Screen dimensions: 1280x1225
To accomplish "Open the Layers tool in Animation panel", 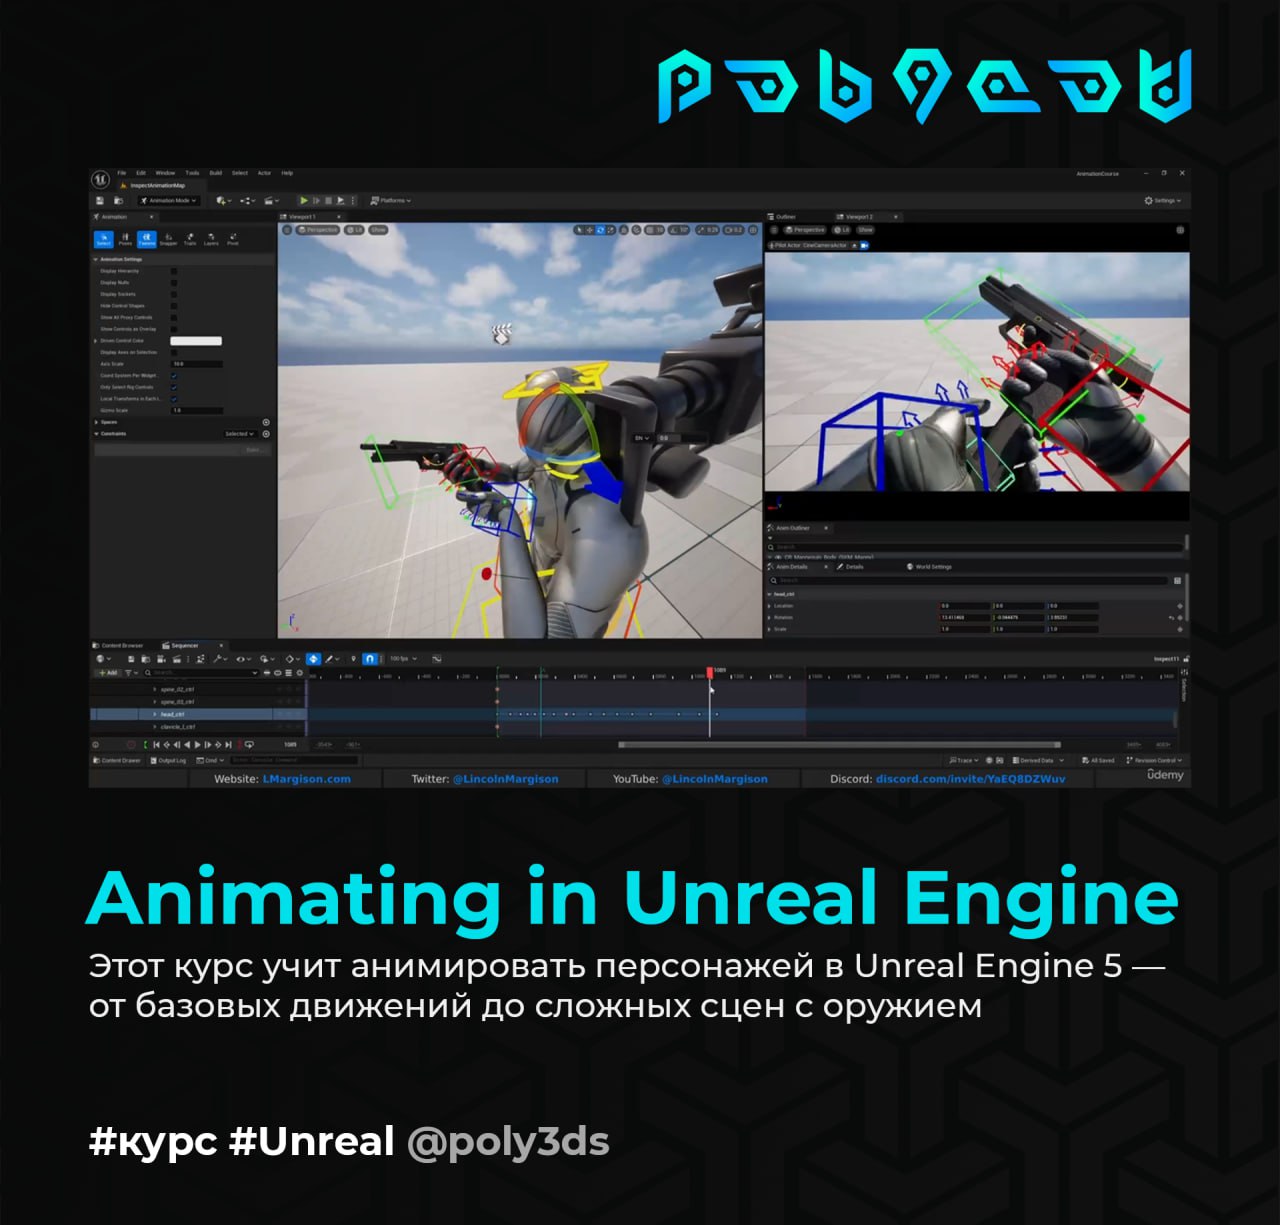I will (x=211, y=239).
